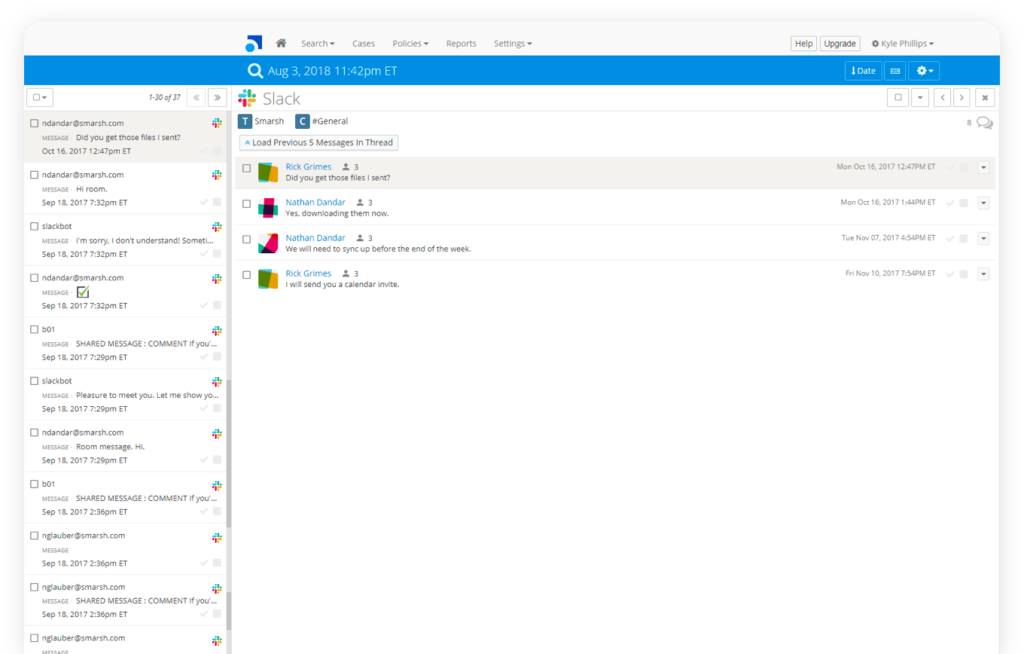Check the box beside Rick Grimes 'Did you get those files' message
Viewport: 1024px width, 654px height.
coord(246,168)
